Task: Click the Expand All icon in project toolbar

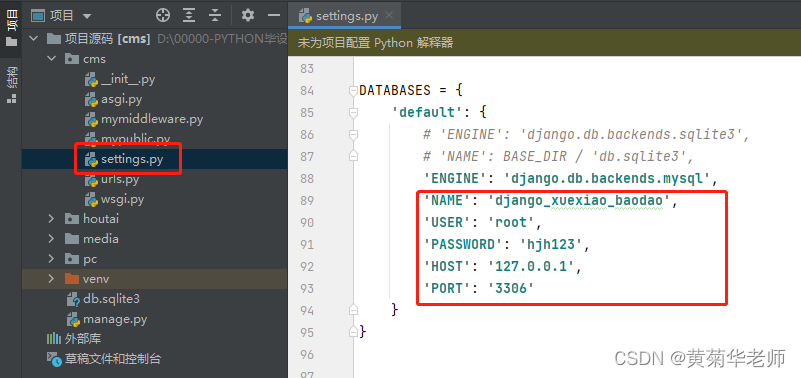Action: pos(190,16)
